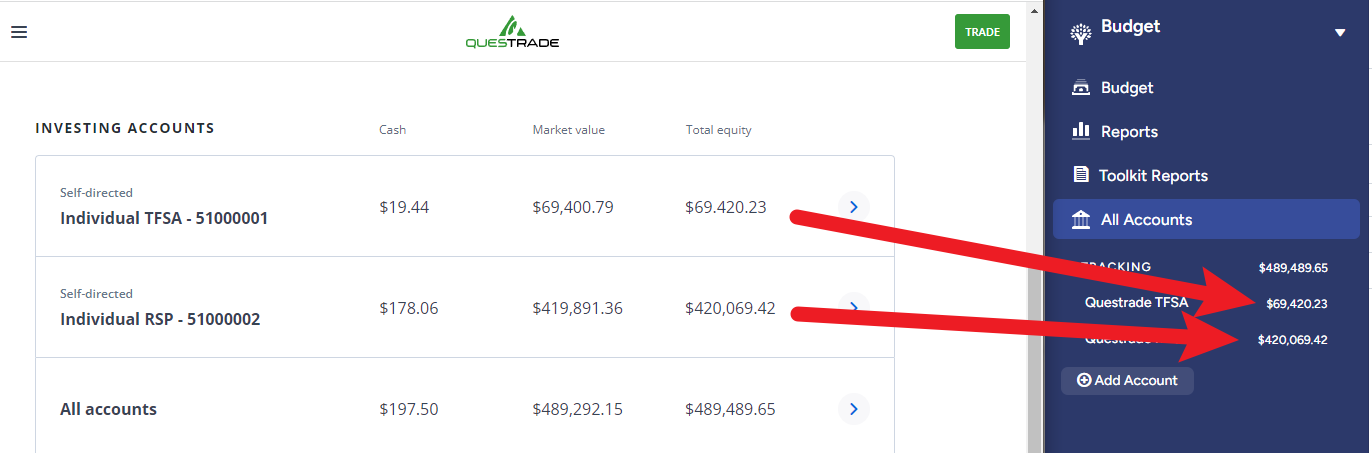1372x453 pixels.
Task: Click the Add Account button
Action: click(1127, 380)
